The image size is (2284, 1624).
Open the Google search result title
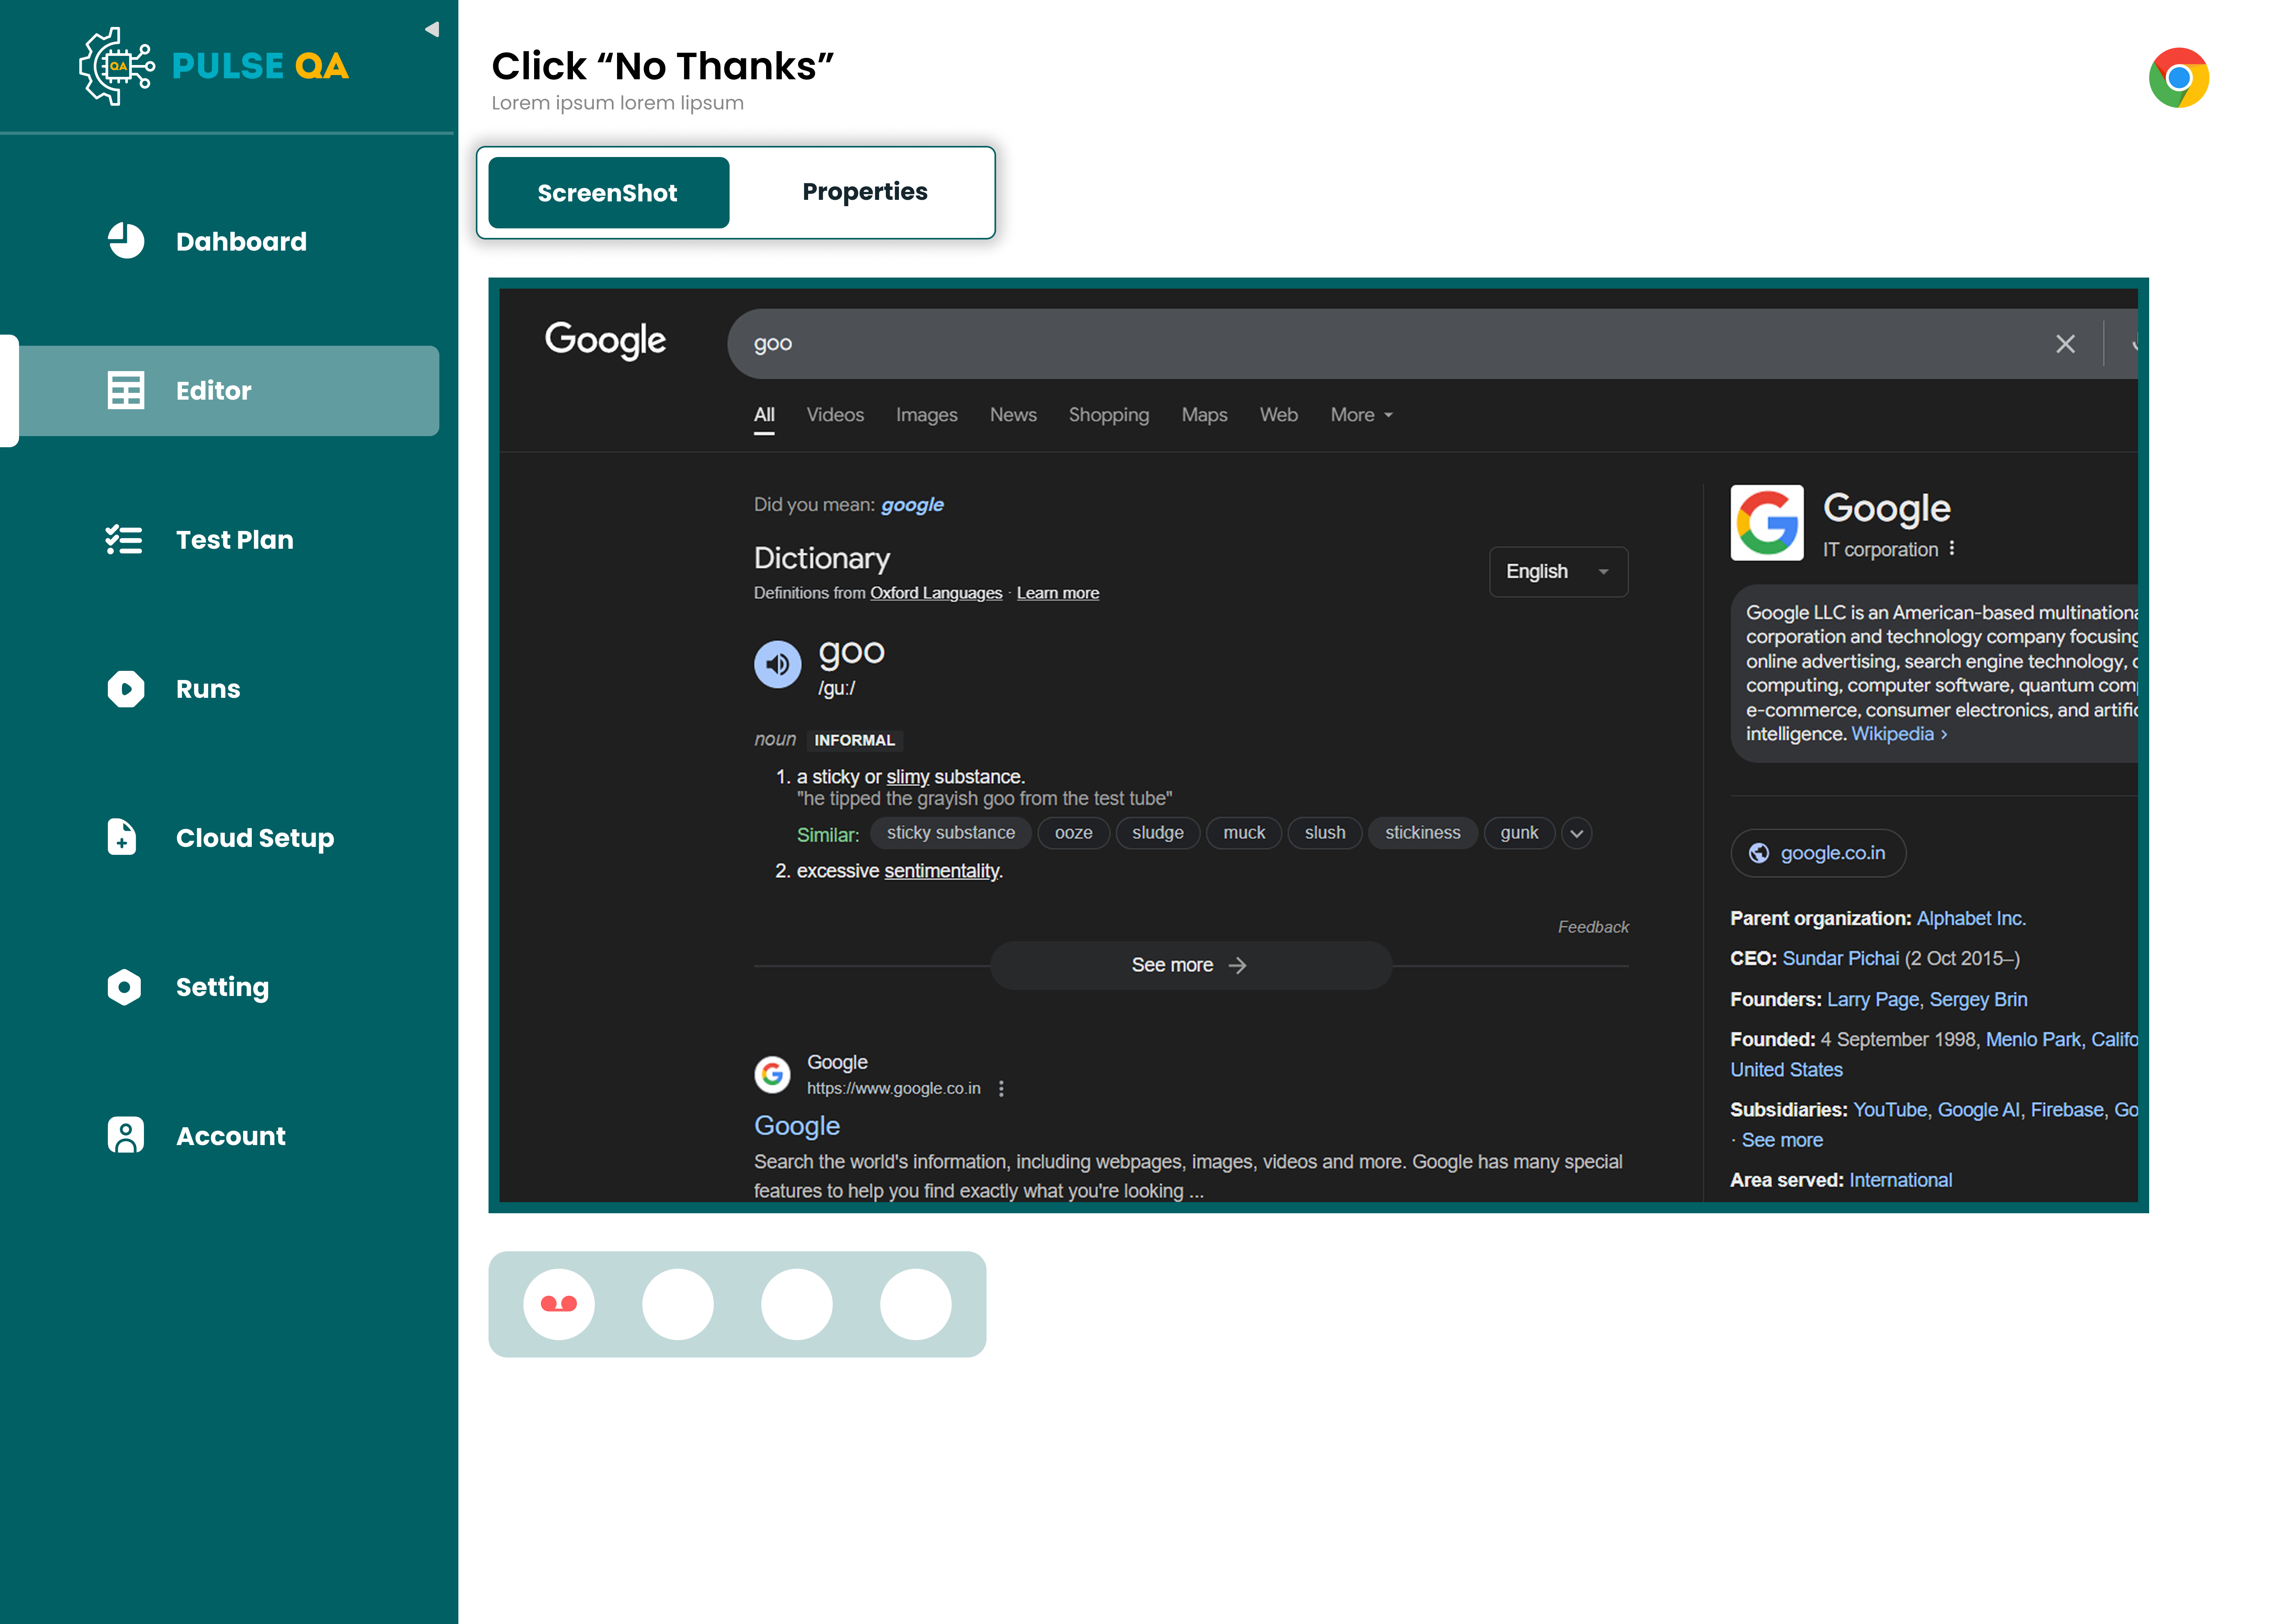click(797, 1126)
